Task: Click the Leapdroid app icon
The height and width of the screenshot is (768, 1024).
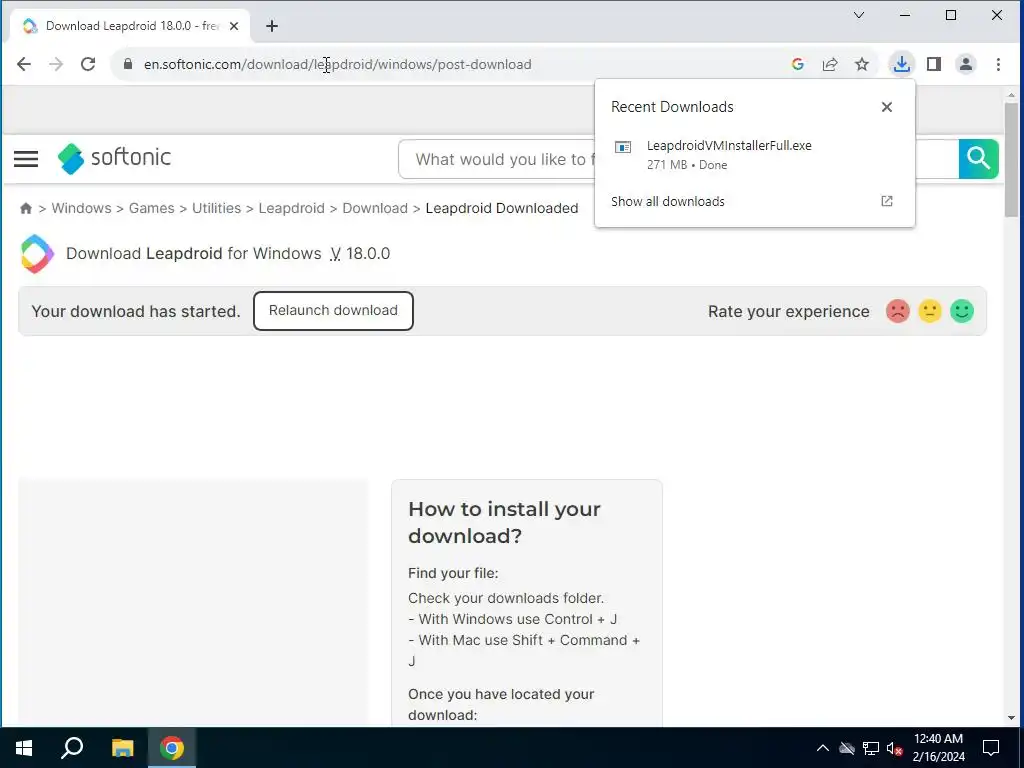Action: (37, 253)
